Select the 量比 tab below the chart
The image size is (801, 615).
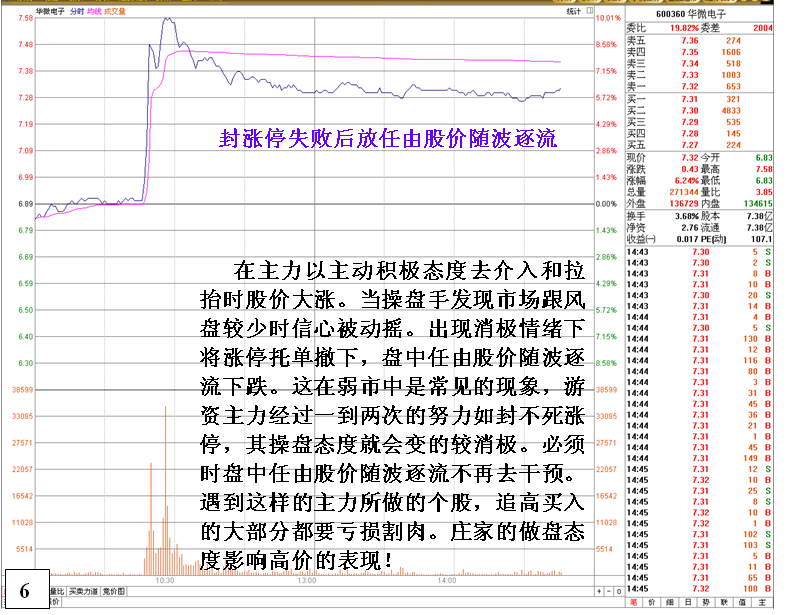pos(57,591)
